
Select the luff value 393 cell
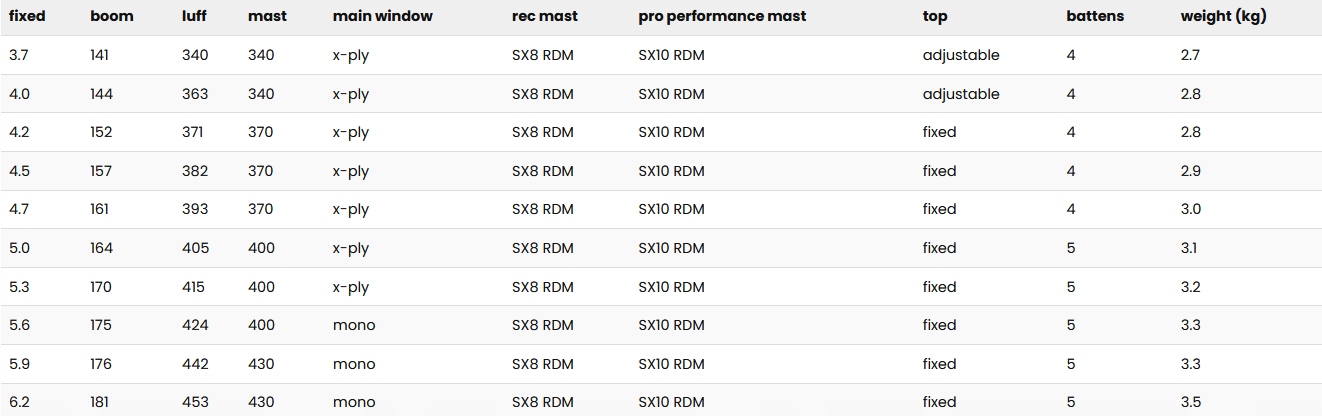click(x=195, y=209)
